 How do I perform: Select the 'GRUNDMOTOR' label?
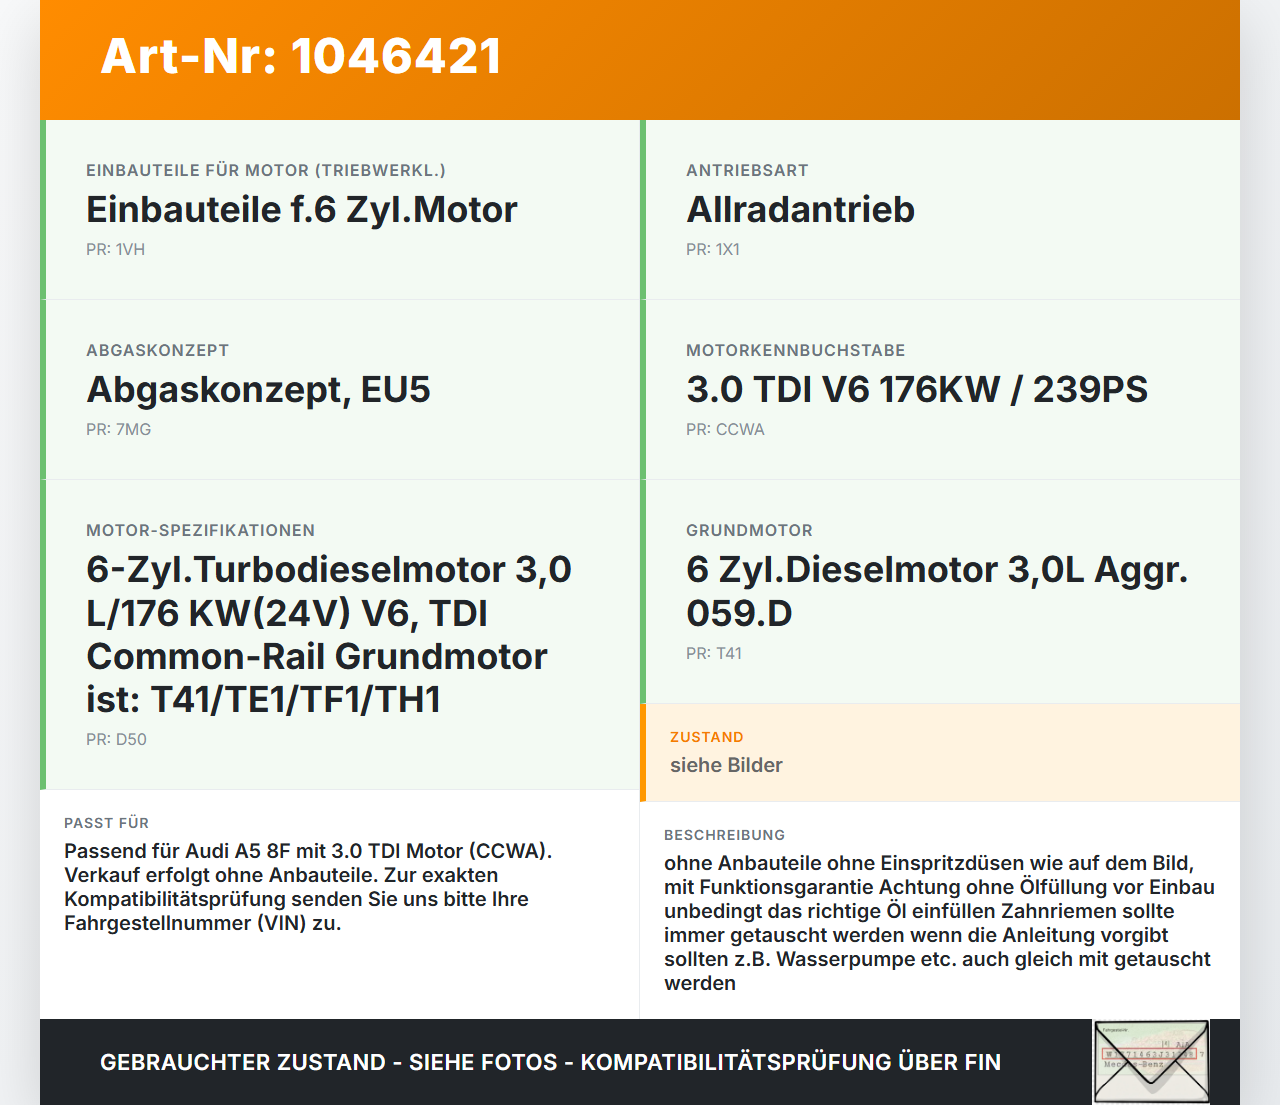[x=749, y=530]
